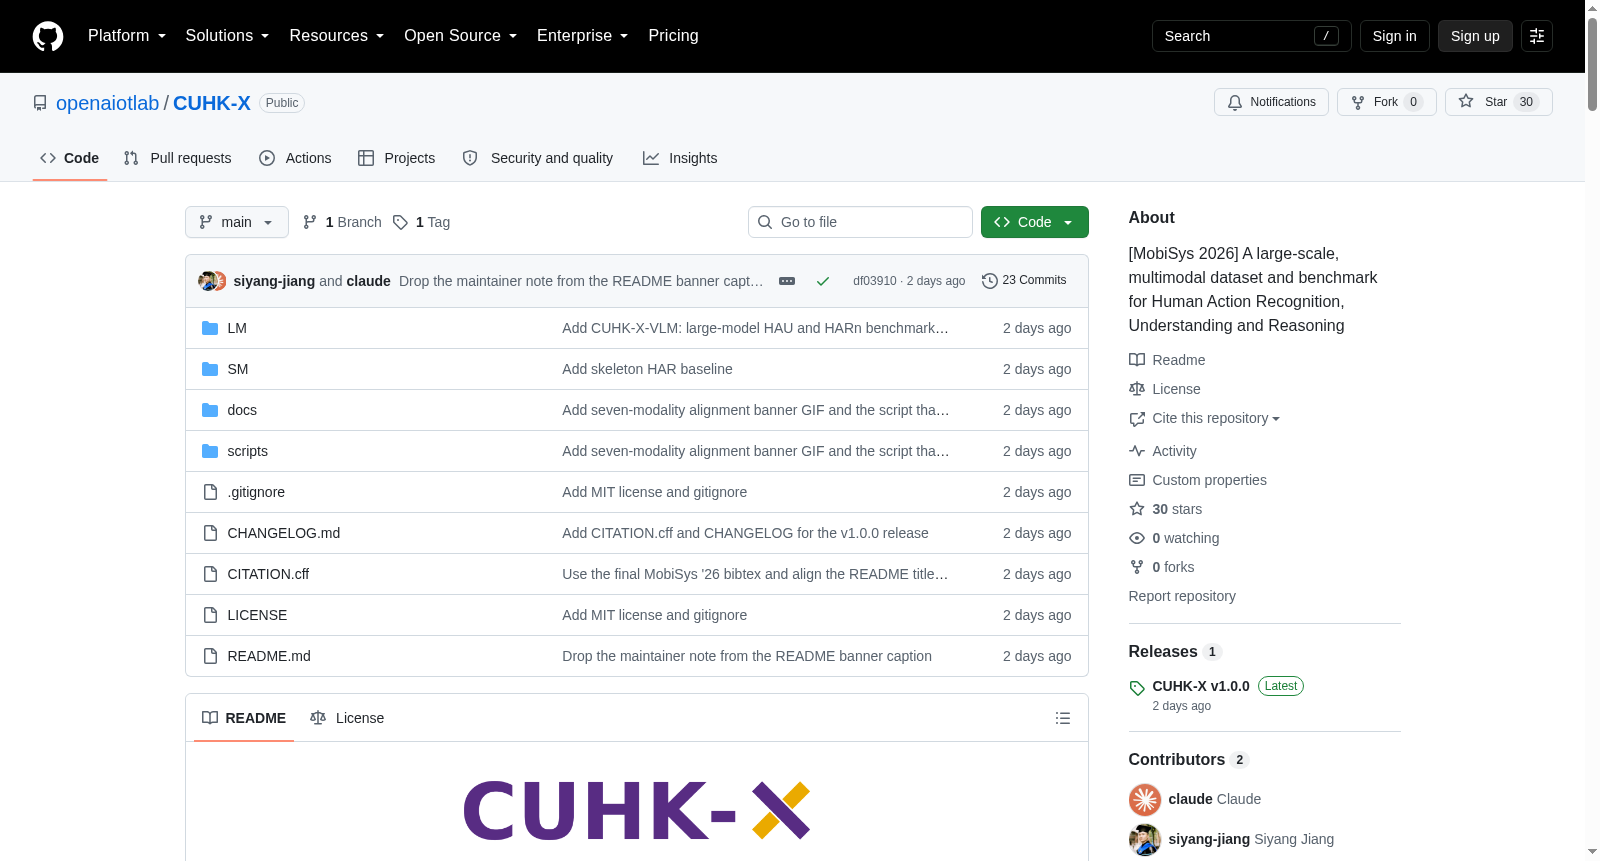Click the claude contributor avatar
The image size is (1600, 861).
coord(1145,800)
